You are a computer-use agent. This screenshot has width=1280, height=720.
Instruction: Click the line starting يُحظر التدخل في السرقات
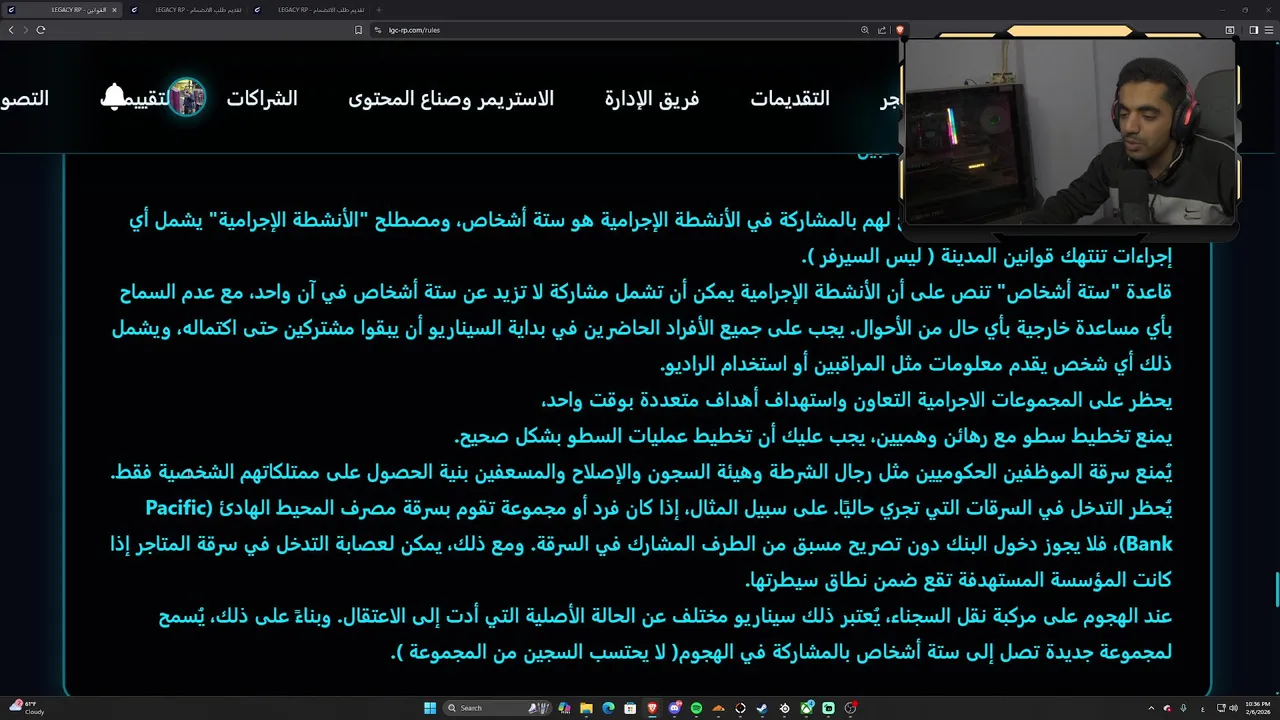659,508
